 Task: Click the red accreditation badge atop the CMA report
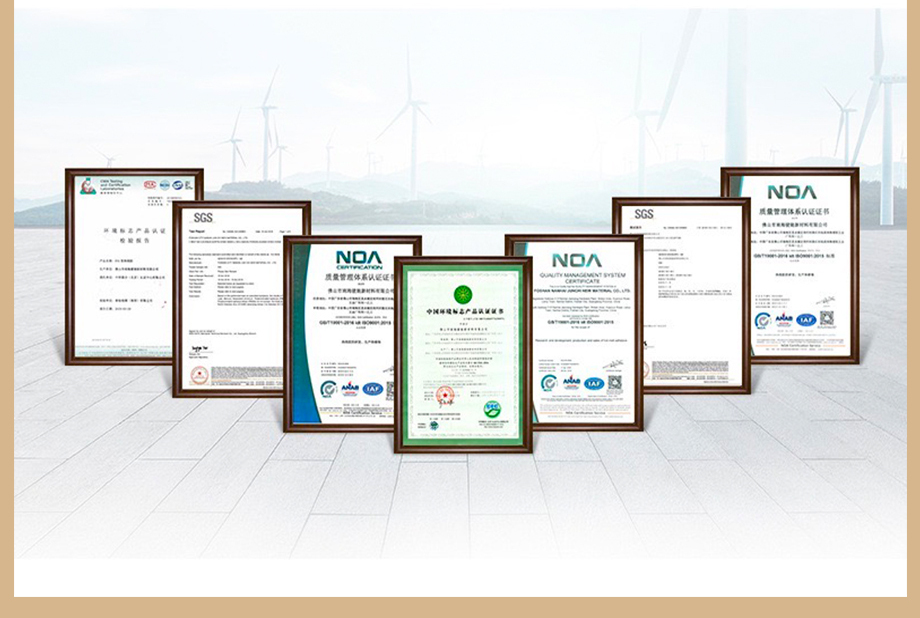150,185
